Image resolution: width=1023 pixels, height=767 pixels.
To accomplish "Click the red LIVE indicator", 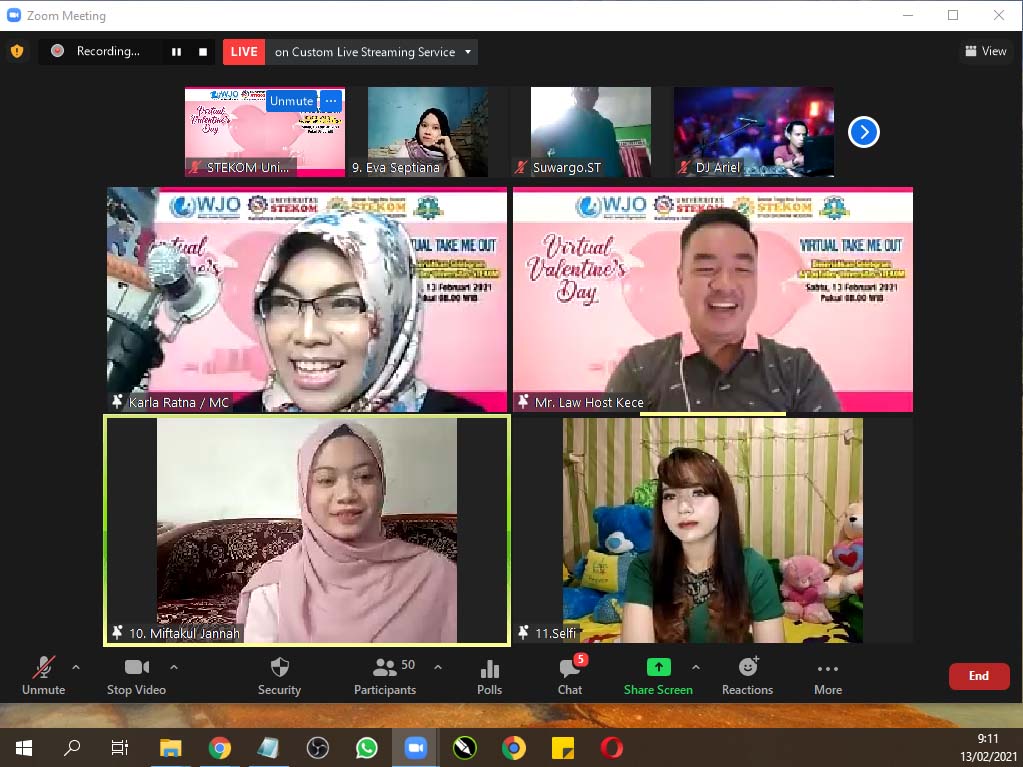I will [244, 52].
